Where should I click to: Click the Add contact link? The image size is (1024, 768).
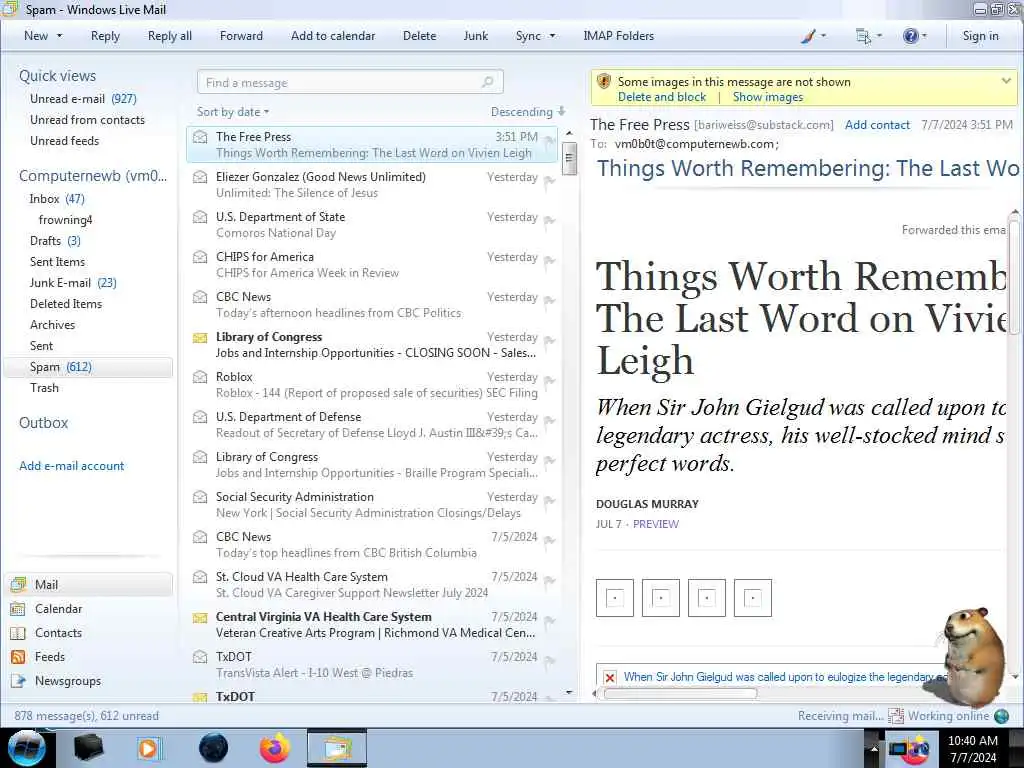877,125
